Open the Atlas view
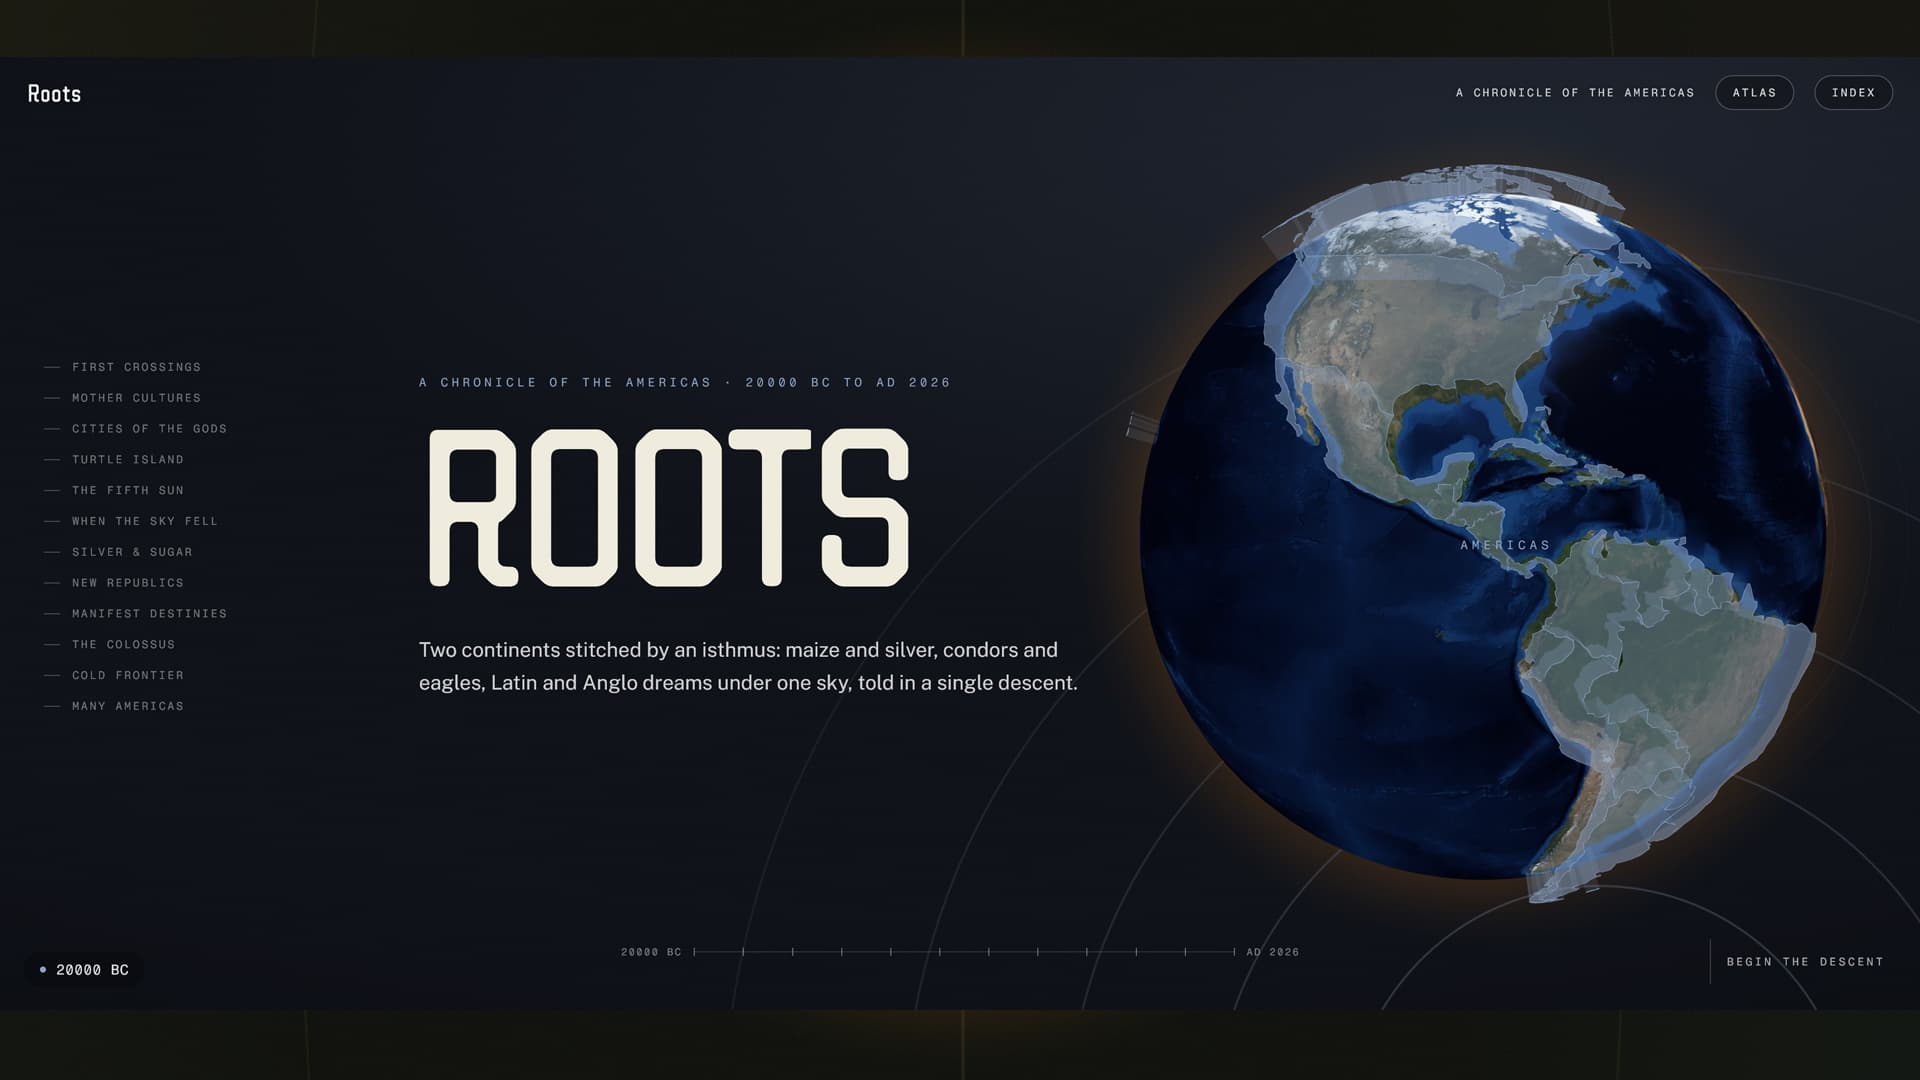 [1754, 93]
